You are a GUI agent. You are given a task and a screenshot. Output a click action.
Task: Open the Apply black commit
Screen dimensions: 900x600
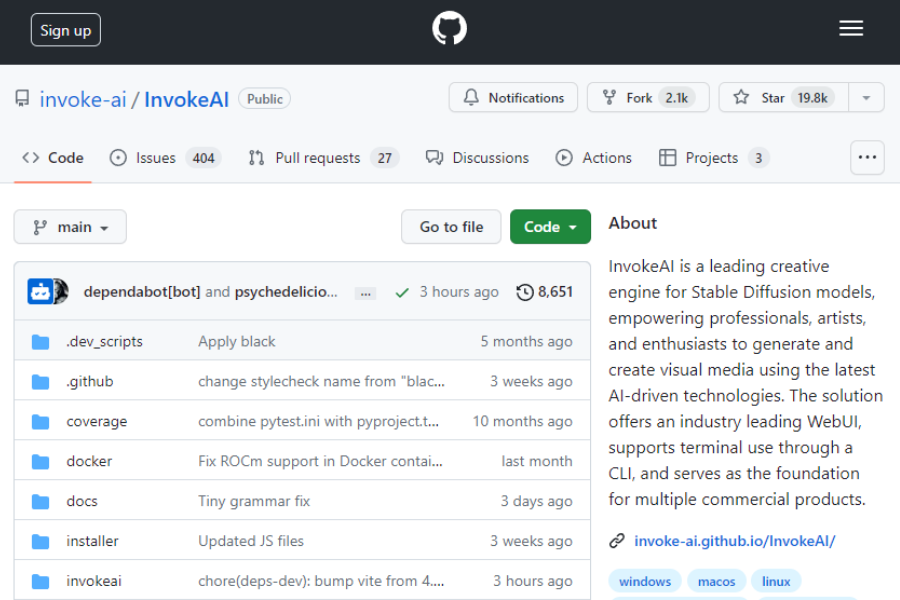[236, 342]
